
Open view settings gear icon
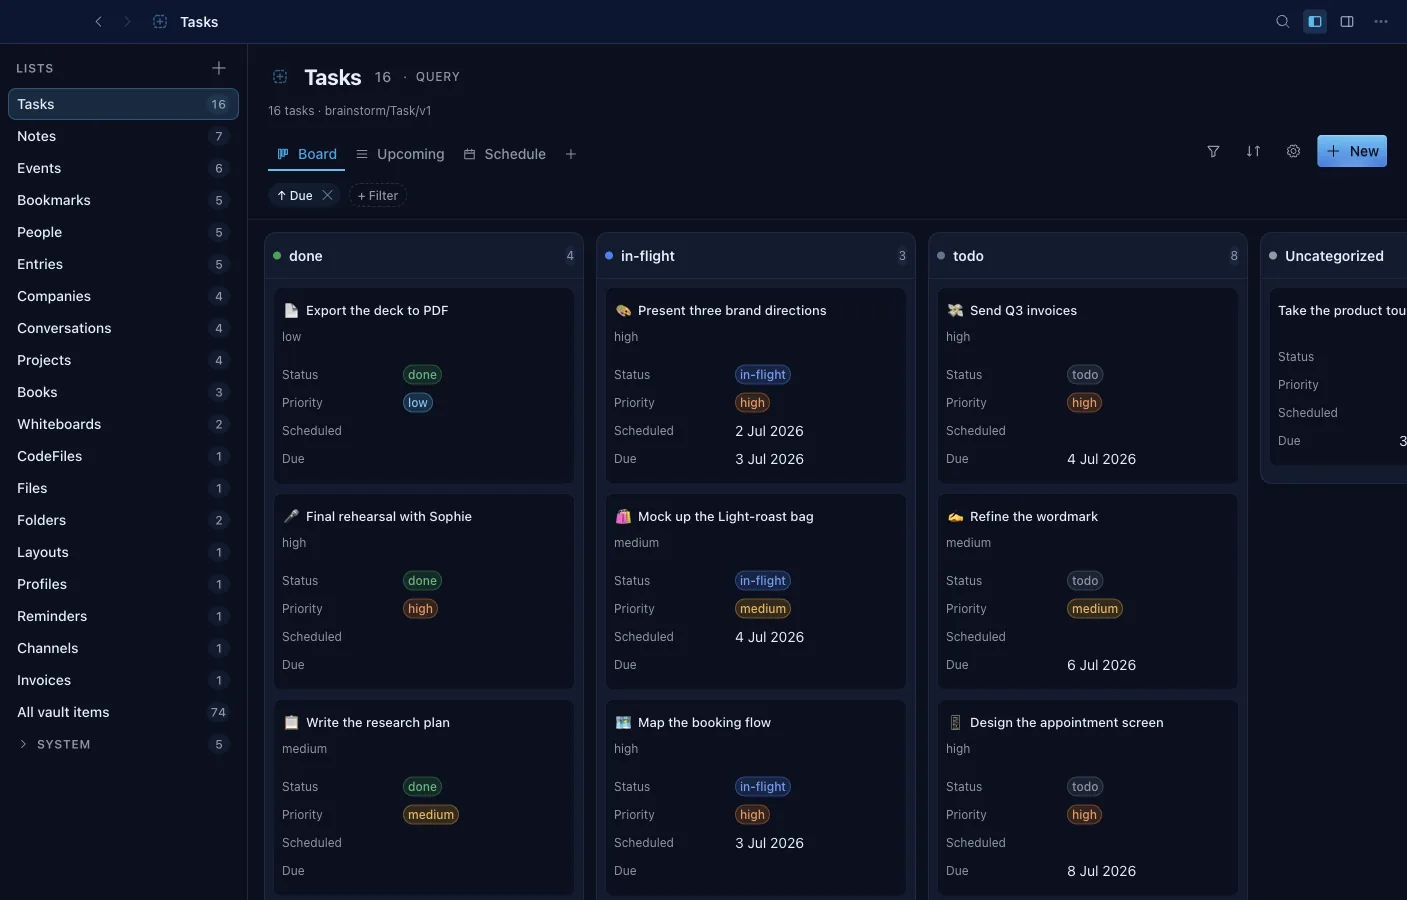[x=1293, y=151]
